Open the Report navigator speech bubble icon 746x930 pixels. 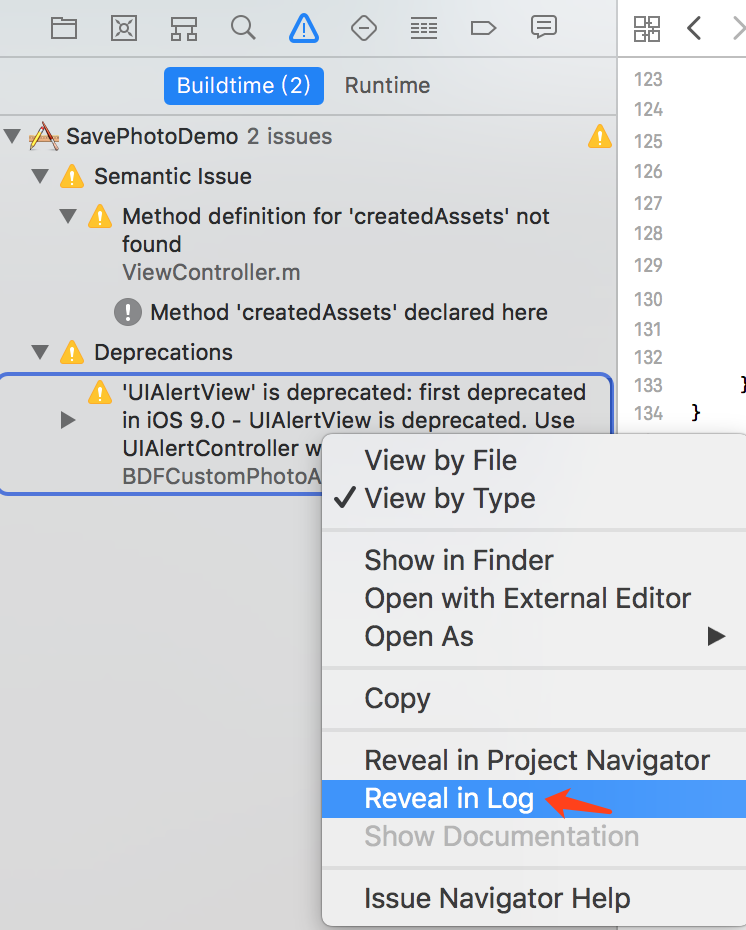point(543,27)
